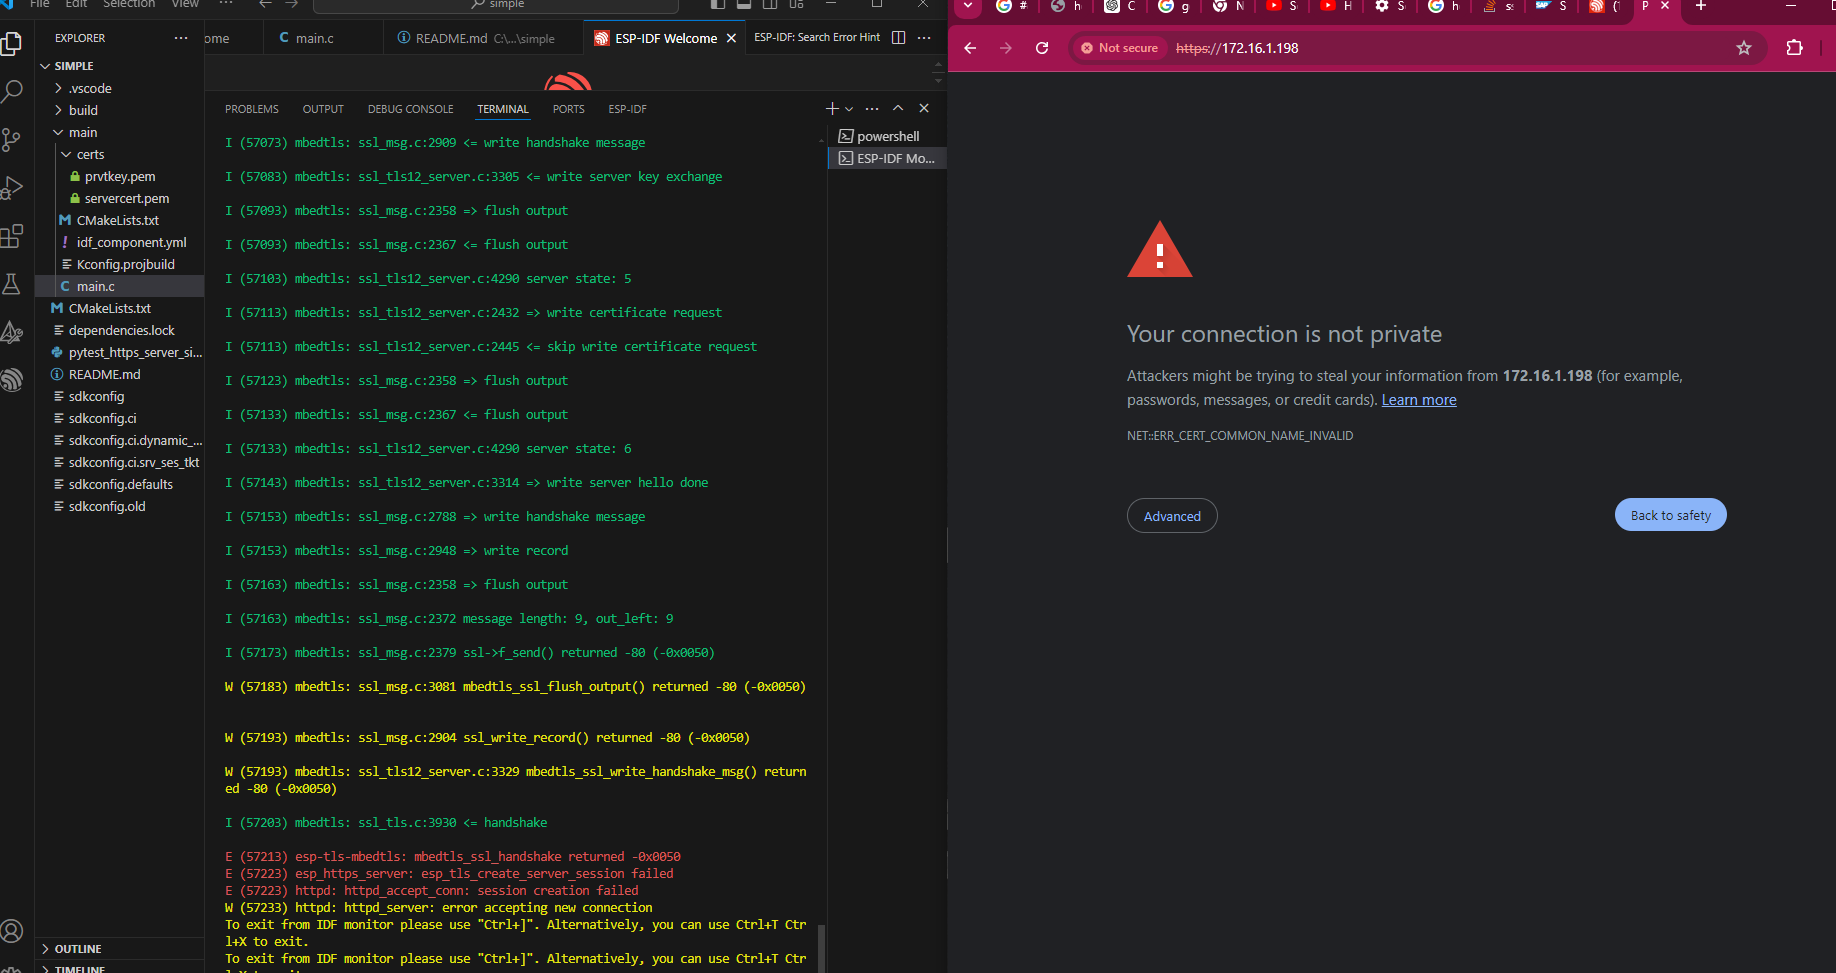
Task: Switch to the PROBLEMS panel tab
Action: click(252, 109)
